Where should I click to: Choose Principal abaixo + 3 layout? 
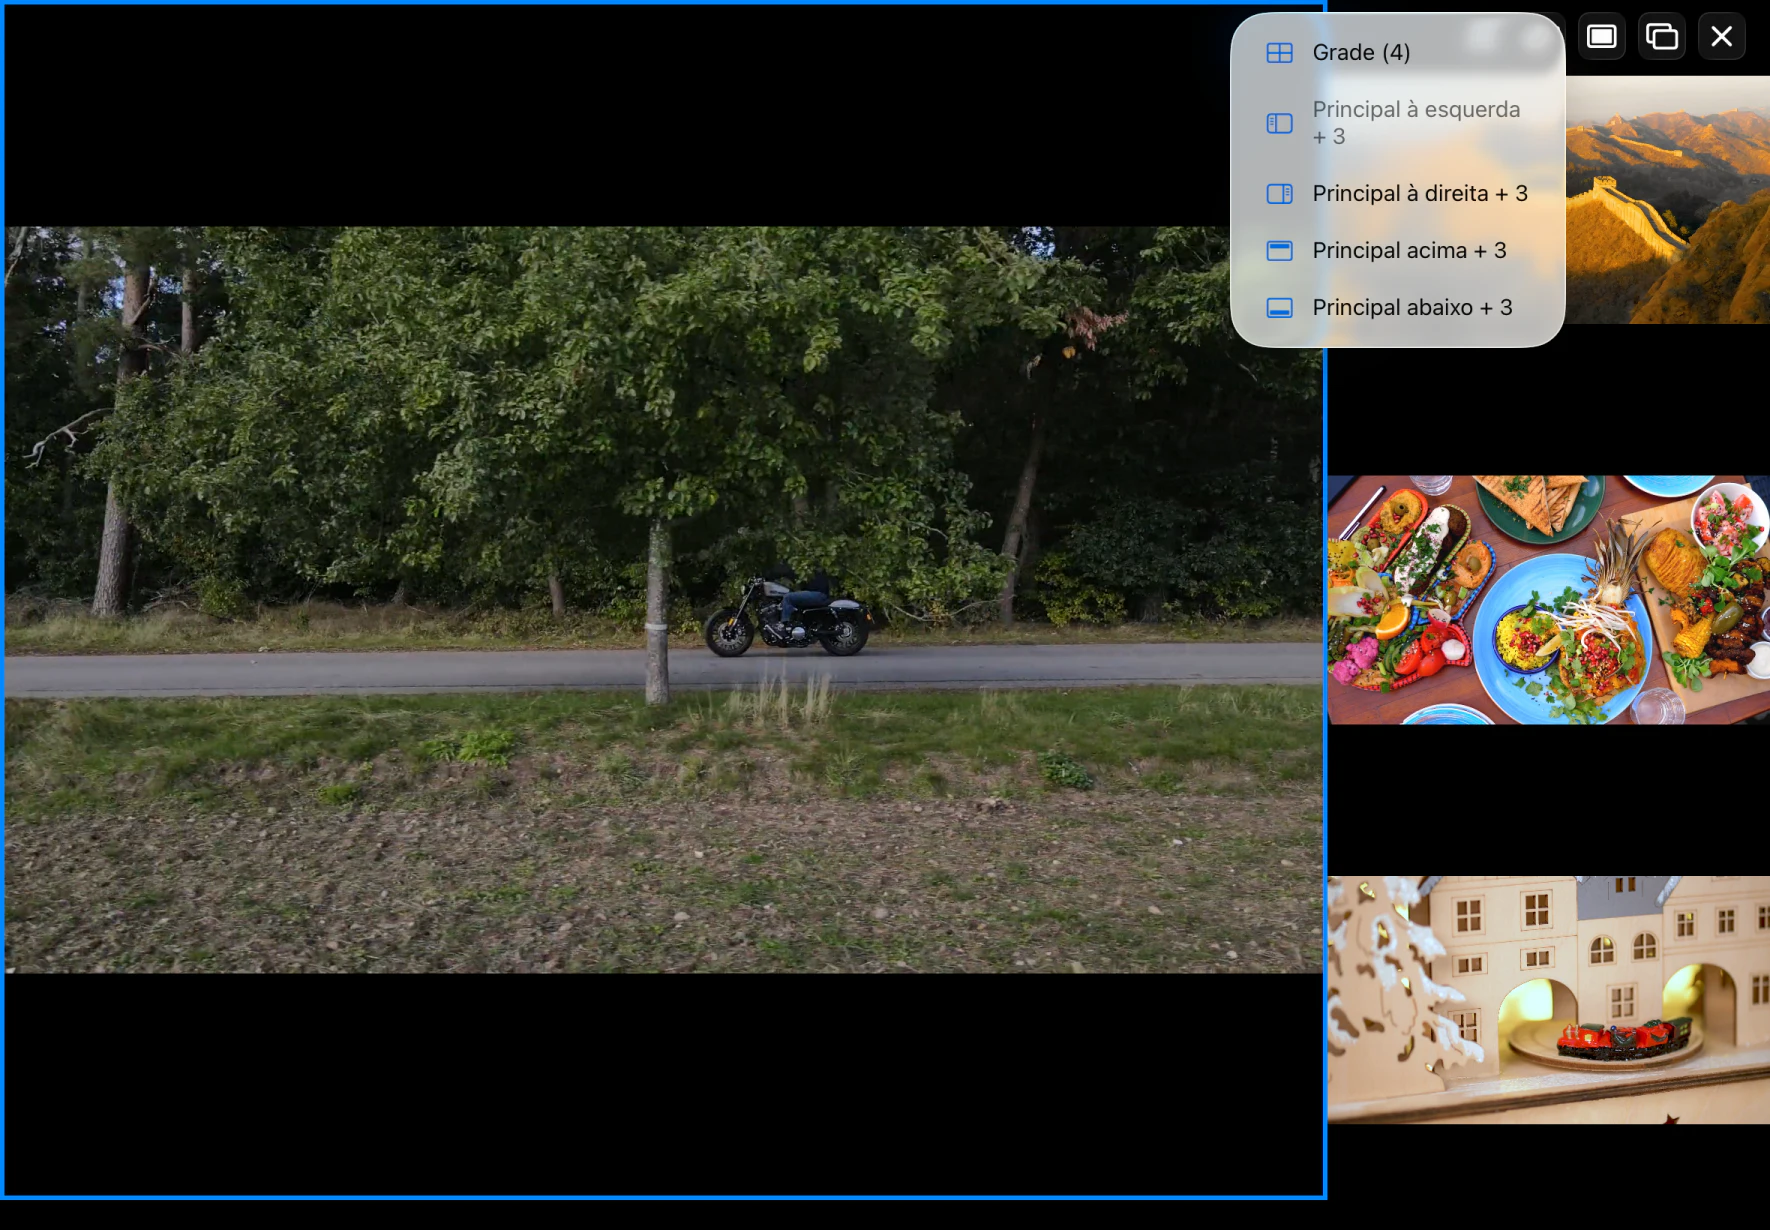(x=1397, y=307)
